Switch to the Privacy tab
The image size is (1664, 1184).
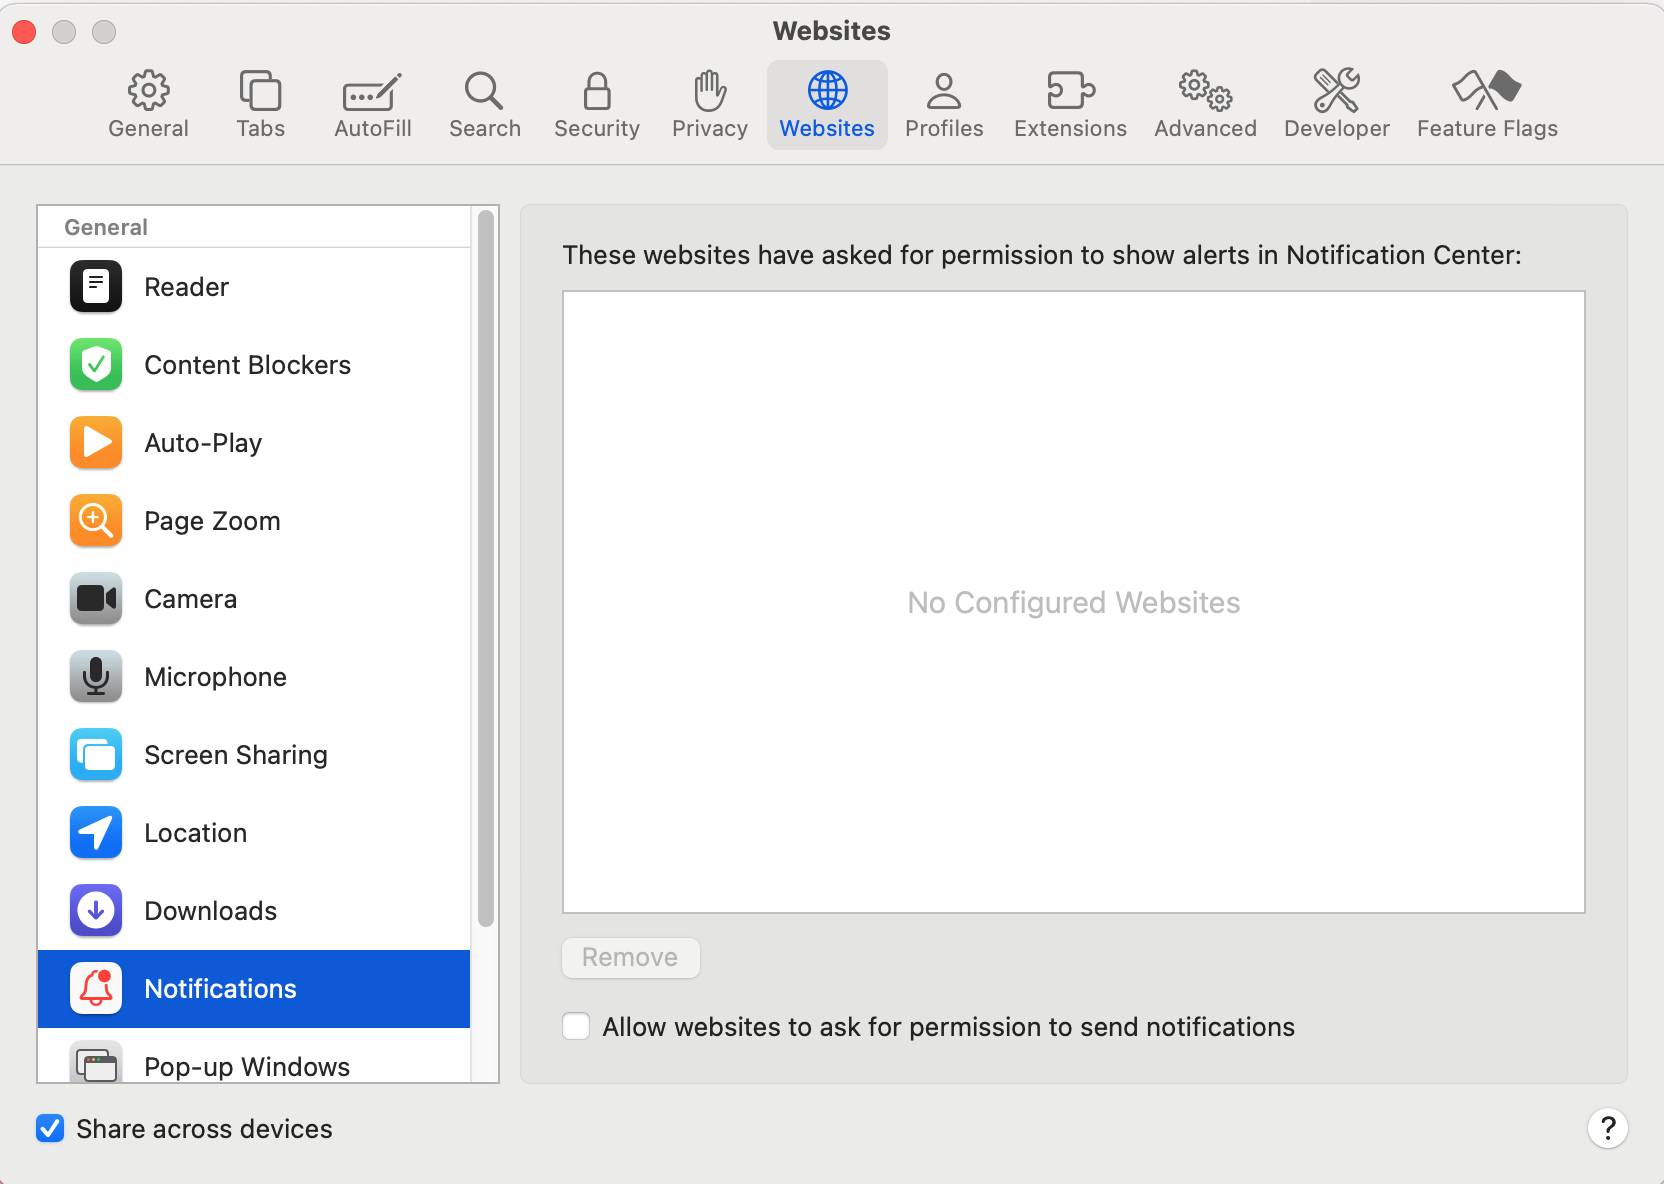(709, 104)
